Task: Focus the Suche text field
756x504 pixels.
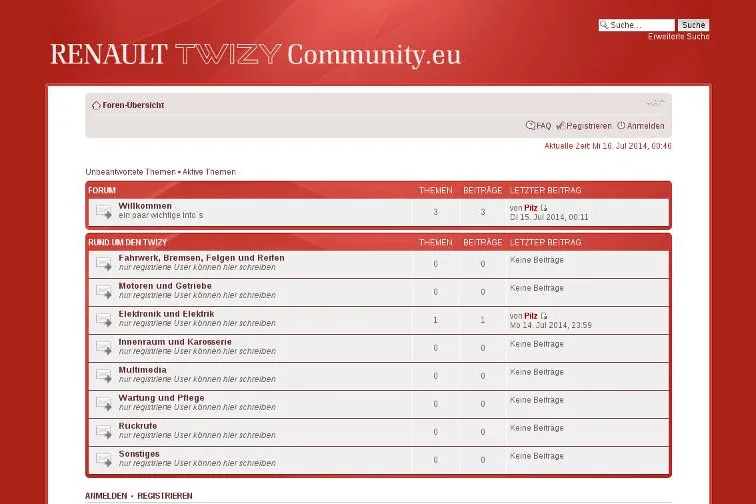Action: [636, 25]
